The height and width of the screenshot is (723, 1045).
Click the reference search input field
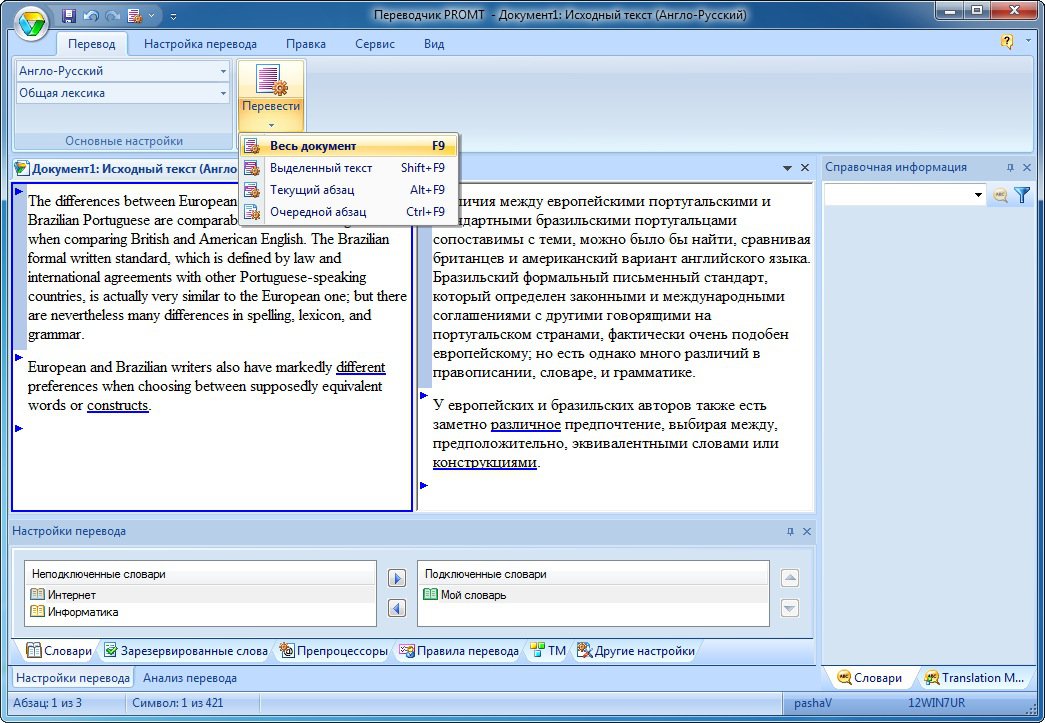(898, 195)
